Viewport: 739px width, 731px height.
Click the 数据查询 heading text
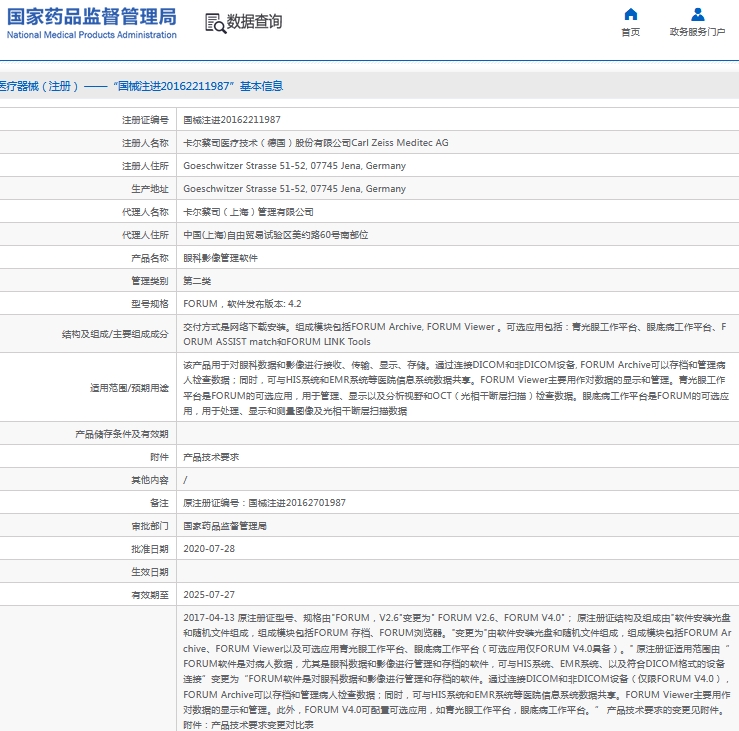click(x=255, y=22)
